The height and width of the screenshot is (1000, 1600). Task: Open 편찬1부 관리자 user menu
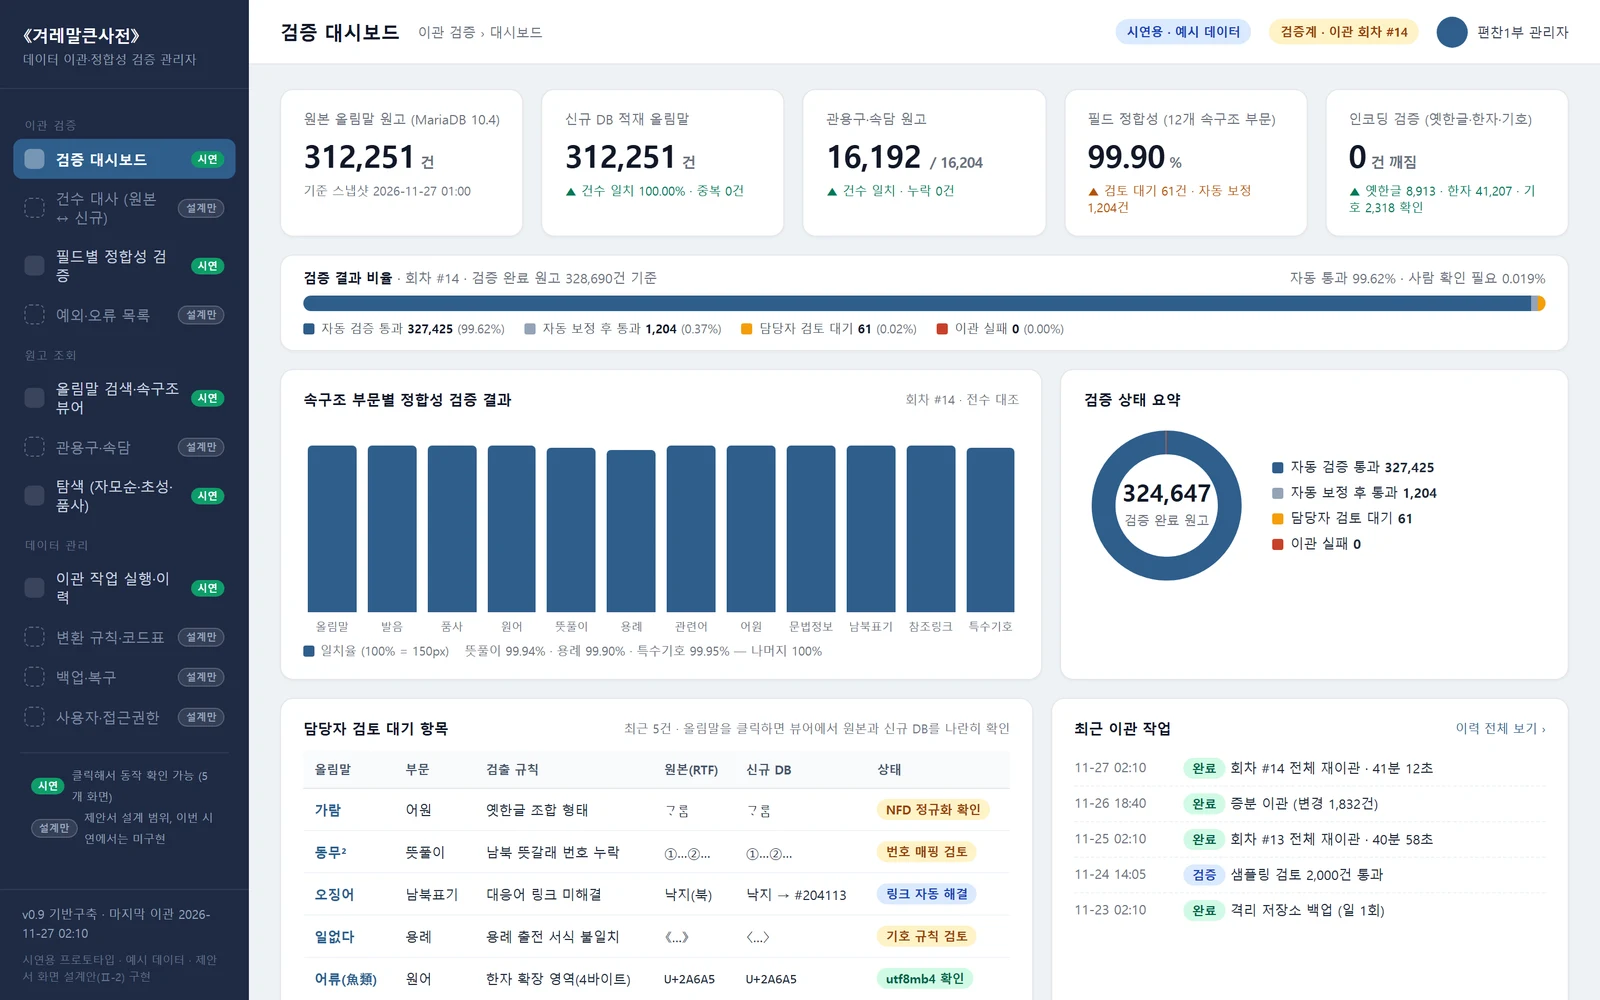1503,32
